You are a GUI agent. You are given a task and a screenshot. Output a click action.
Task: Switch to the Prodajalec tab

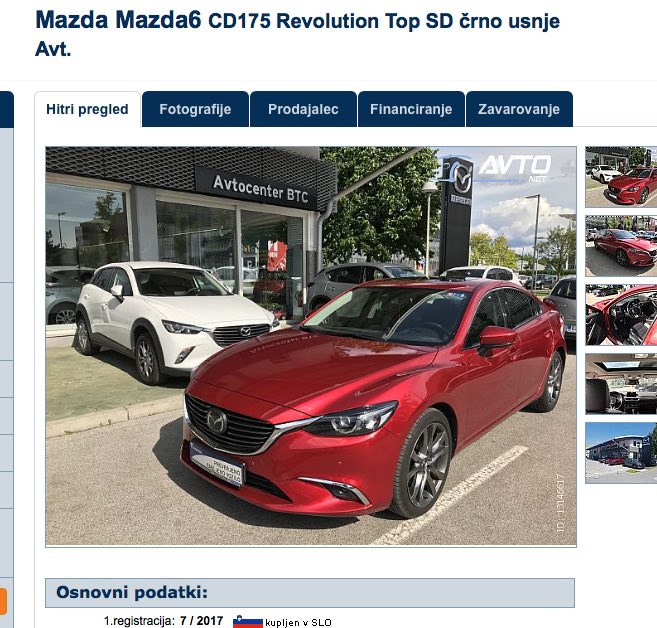tap(303, 109)
